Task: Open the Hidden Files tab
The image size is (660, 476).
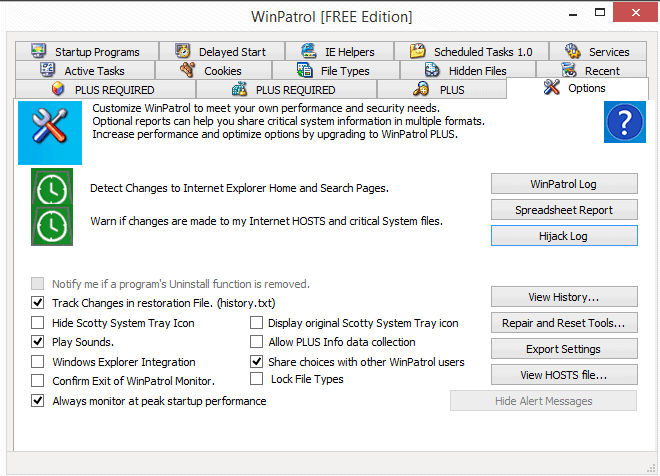Action: 467,71
